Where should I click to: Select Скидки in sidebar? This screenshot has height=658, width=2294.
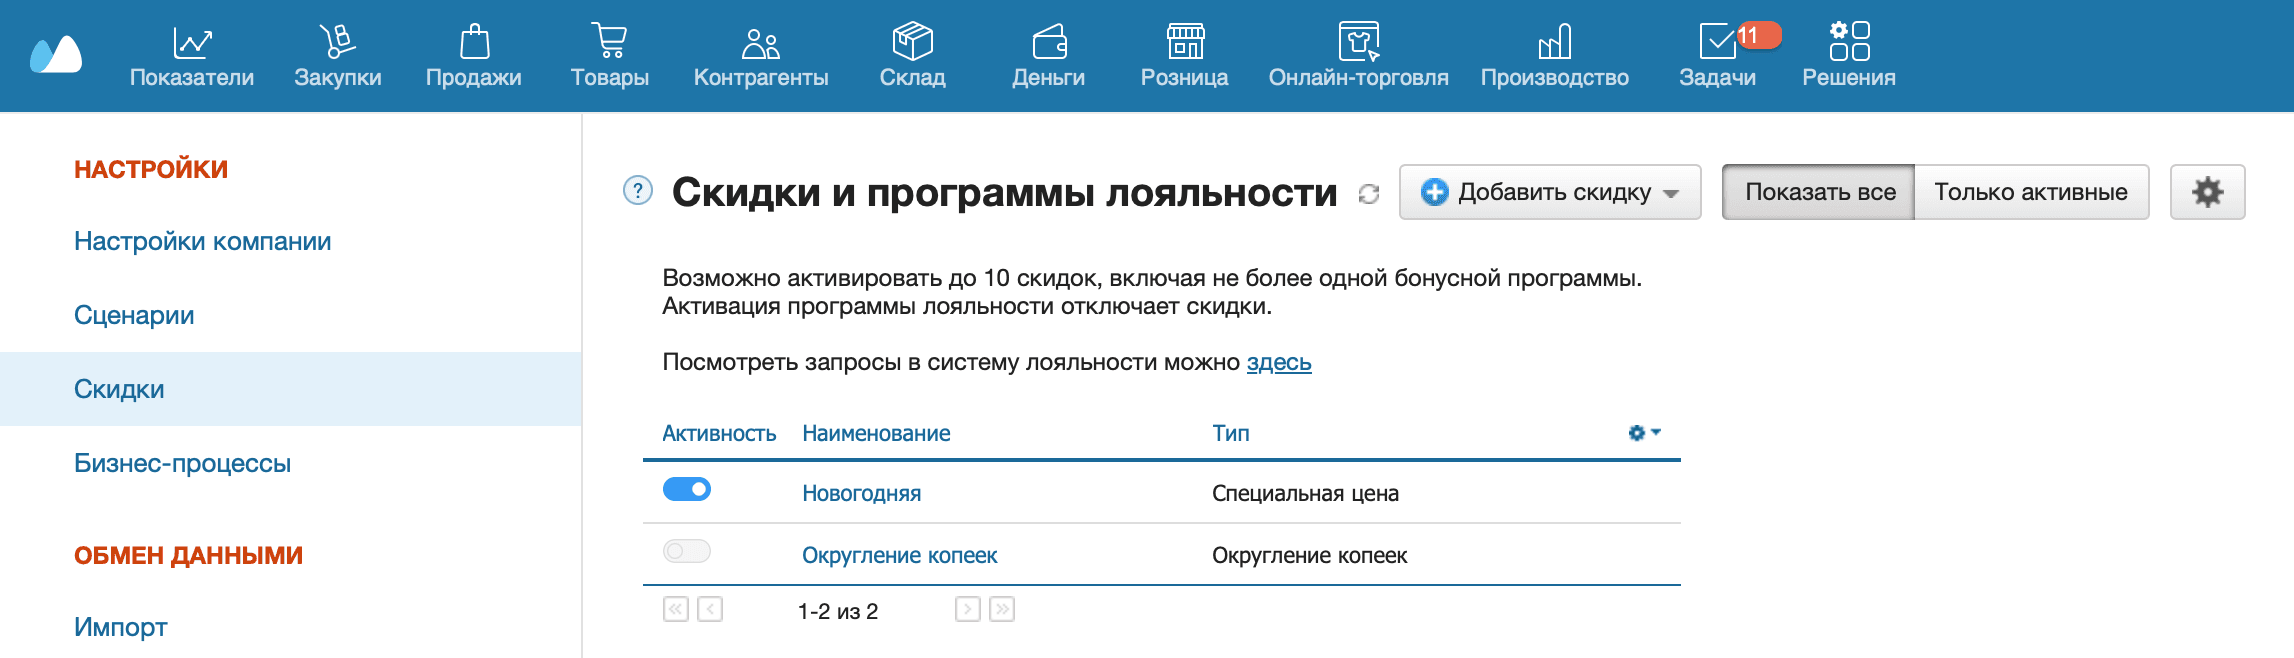(x=290, y=389)
